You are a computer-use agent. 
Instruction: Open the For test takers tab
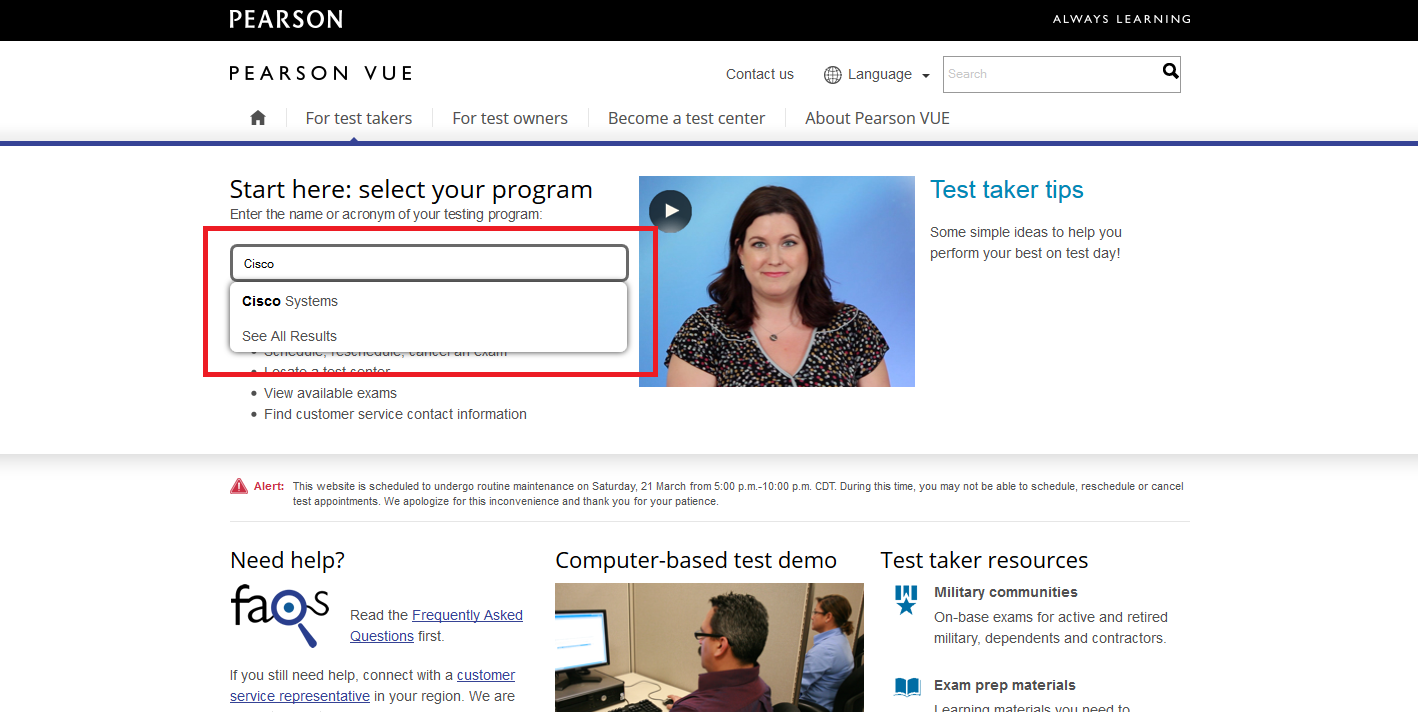359,118
